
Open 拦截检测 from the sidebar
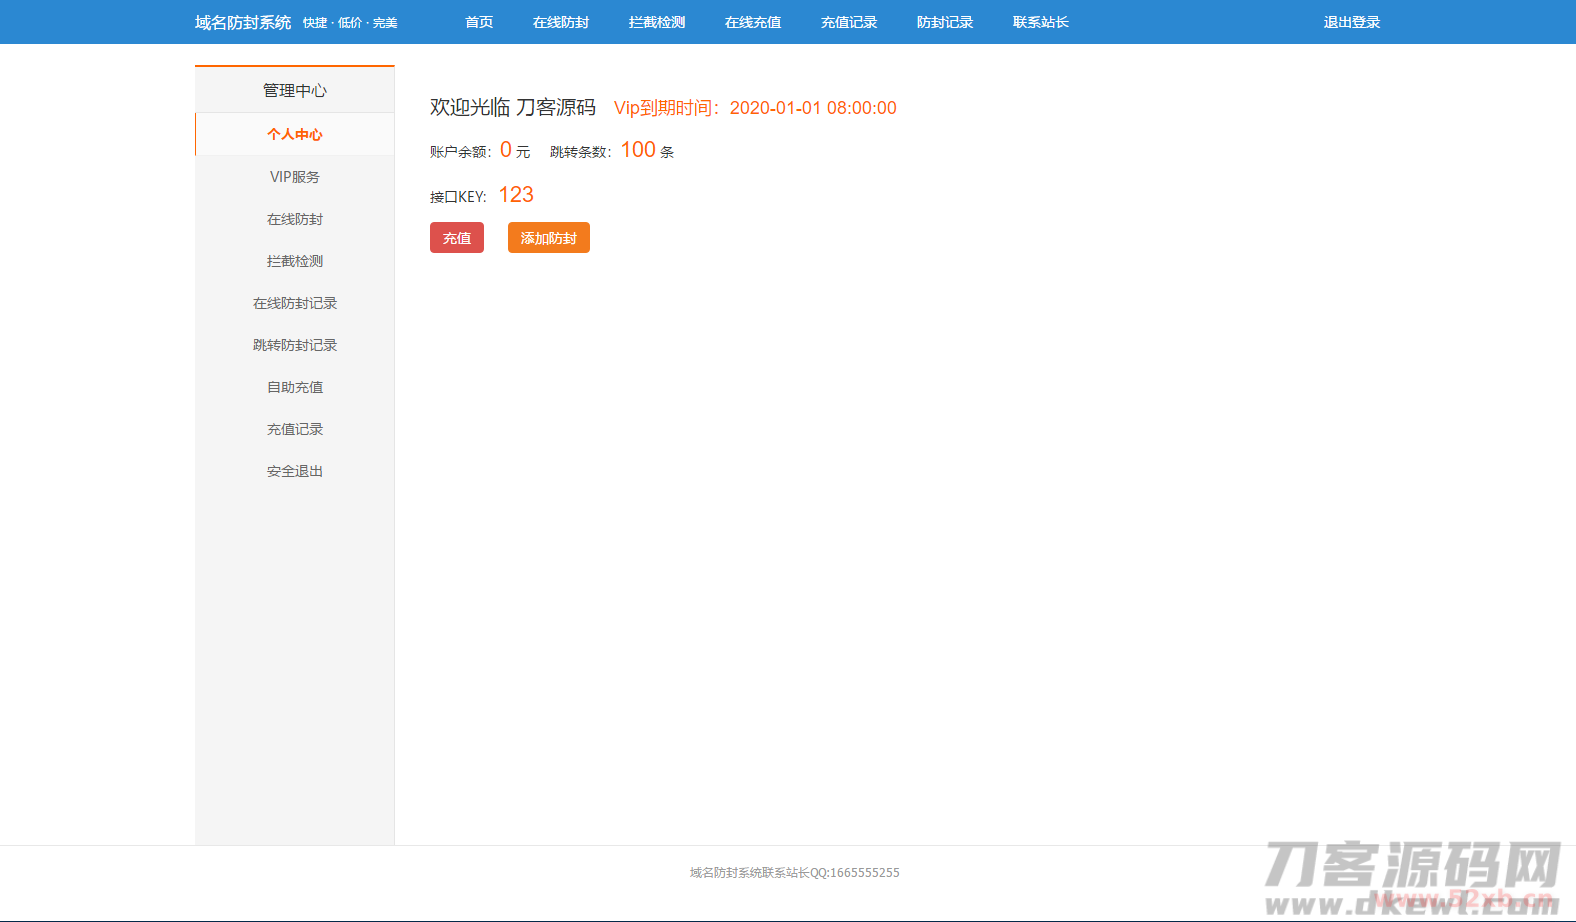(295, 261)
